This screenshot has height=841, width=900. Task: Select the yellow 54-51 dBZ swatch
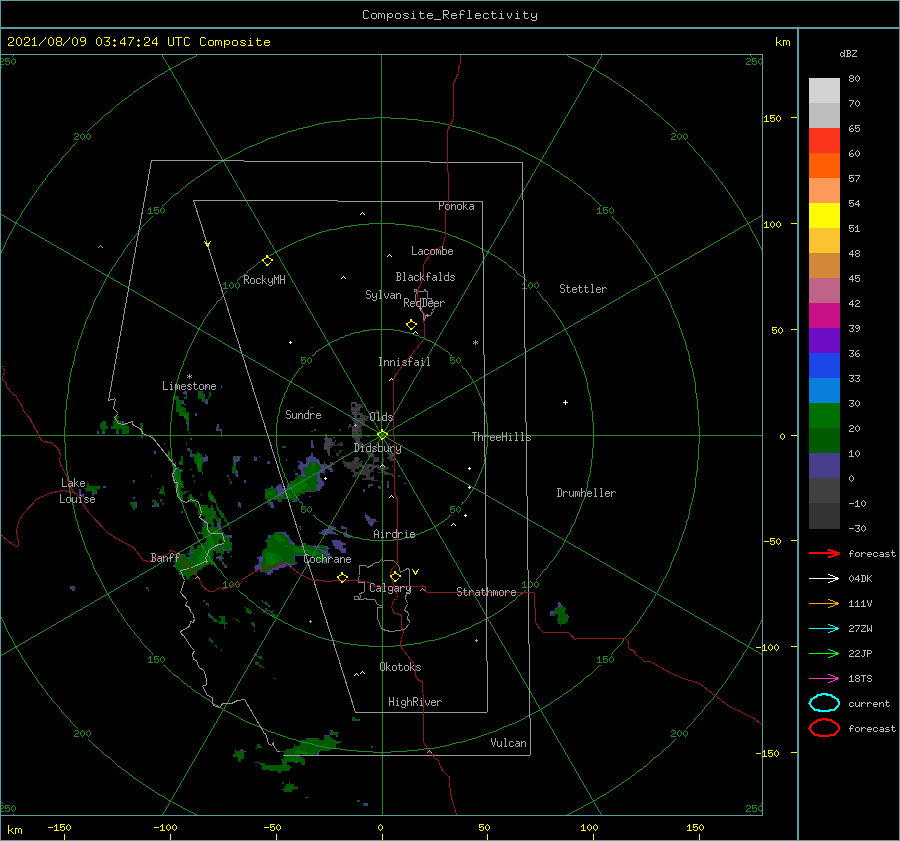coord(824,216)
